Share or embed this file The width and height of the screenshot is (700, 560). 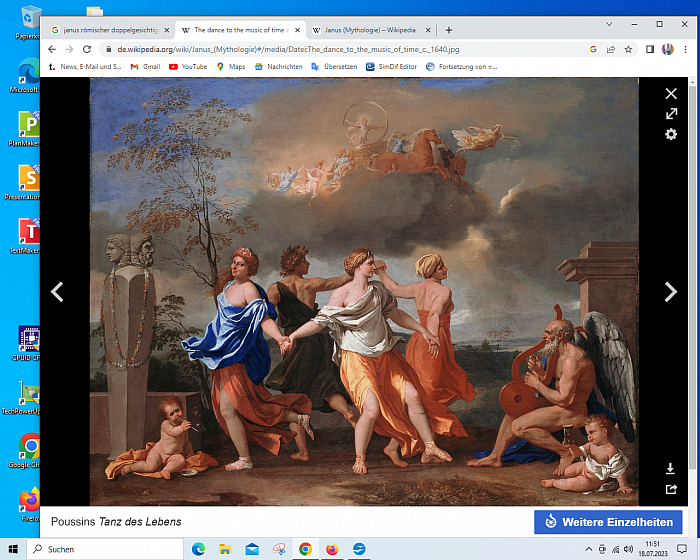click(x=671, y=489)
